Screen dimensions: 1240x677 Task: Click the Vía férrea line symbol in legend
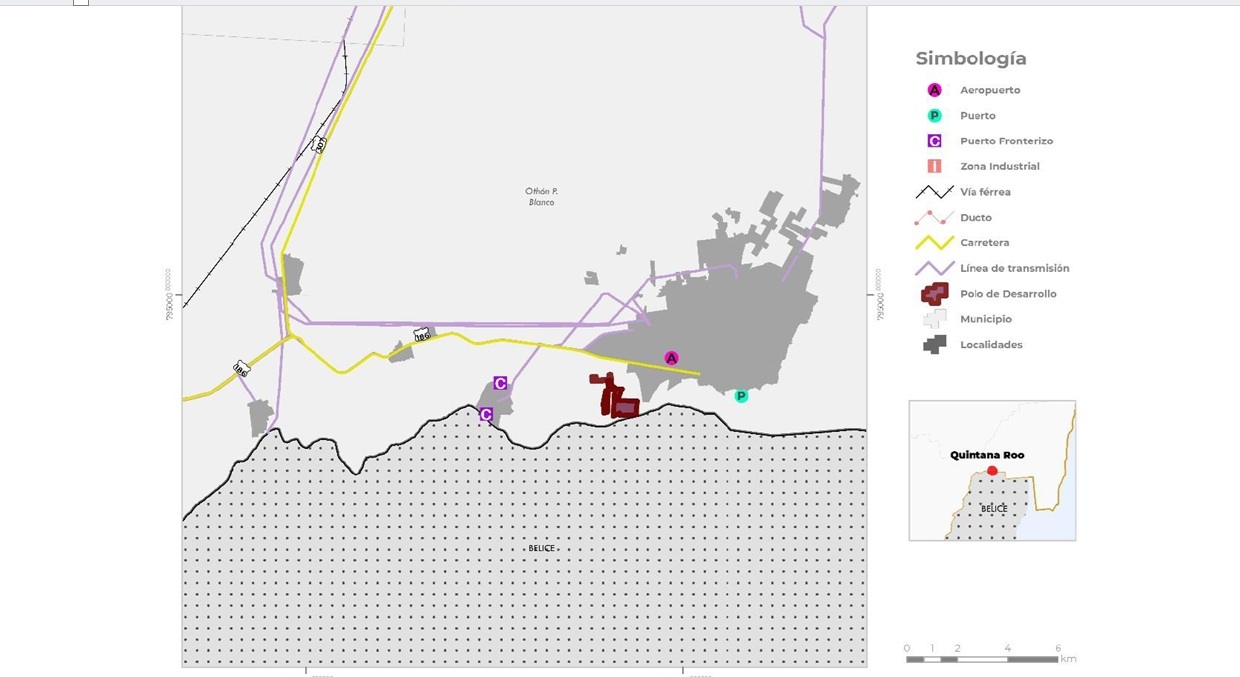tap(934, 192)
